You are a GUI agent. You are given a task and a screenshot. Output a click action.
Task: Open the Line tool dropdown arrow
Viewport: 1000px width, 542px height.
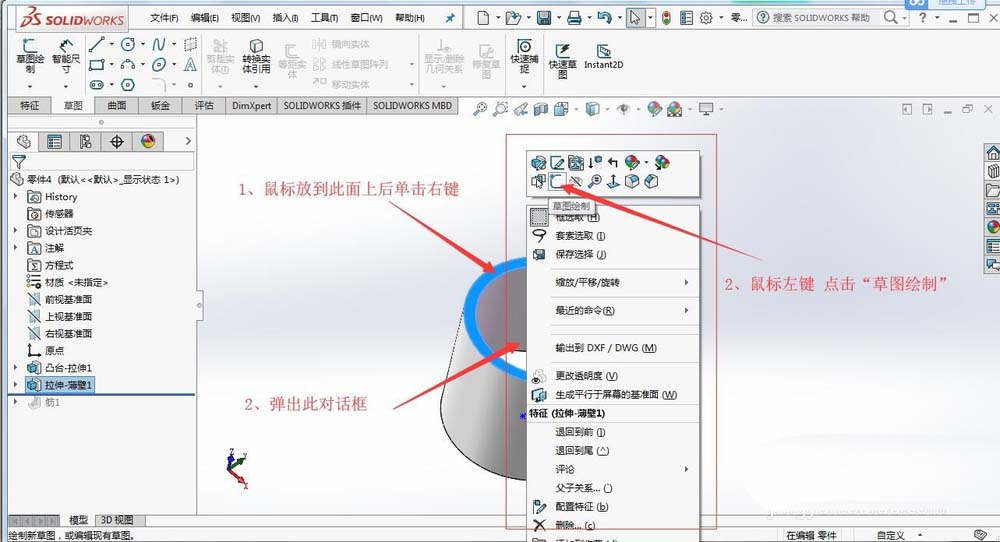click(x=112, y=44)
